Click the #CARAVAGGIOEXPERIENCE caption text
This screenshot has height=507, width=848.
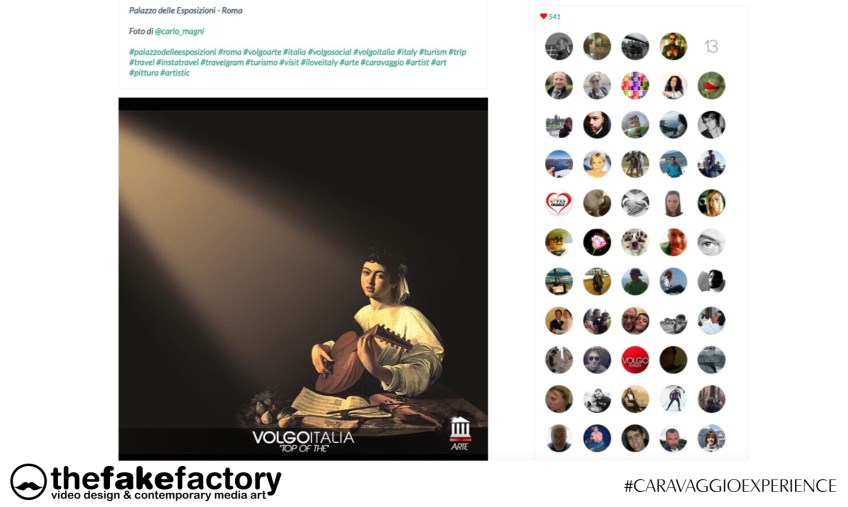(730, 485)
